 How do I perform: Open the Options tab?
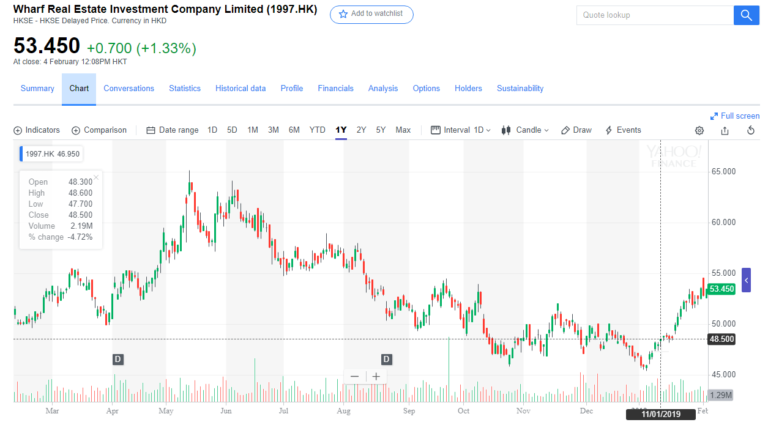426,88
